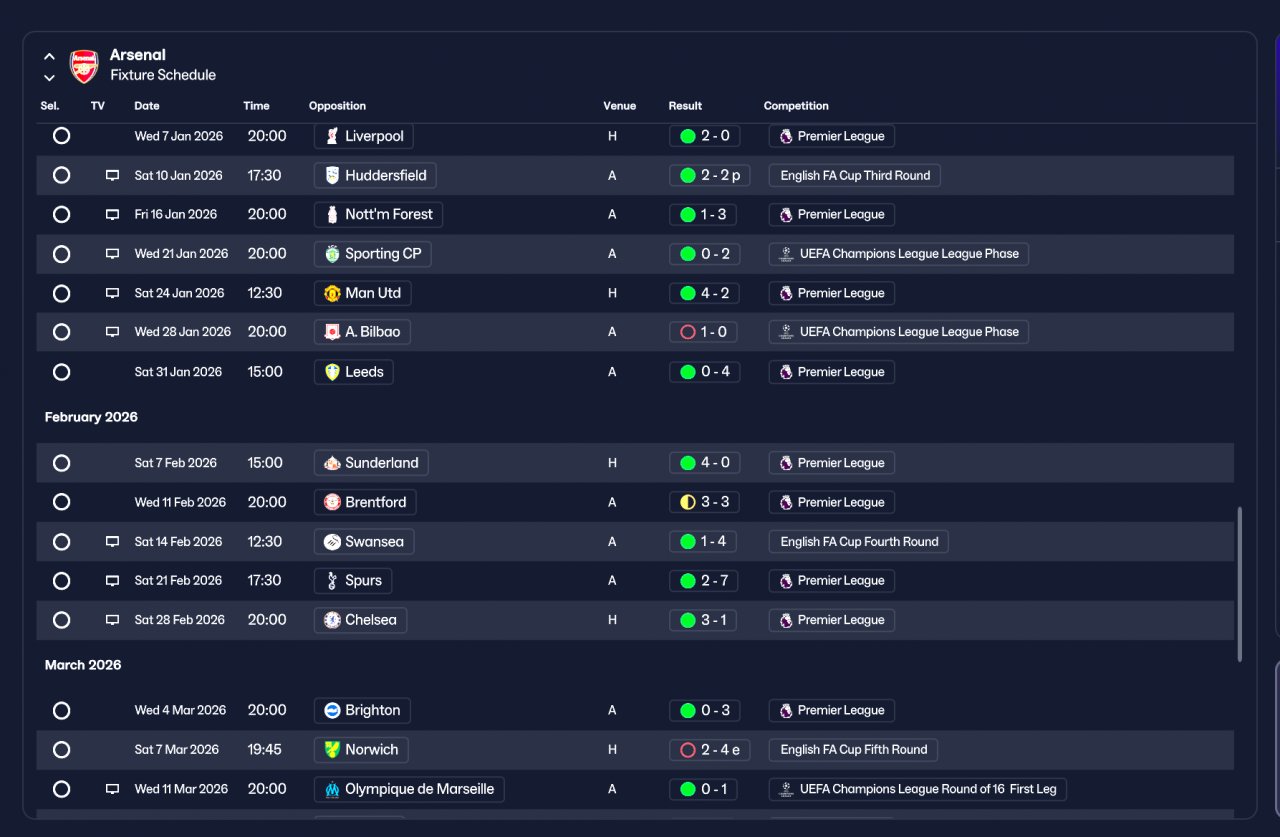
Task: Click the TV icon for Sporting CP fixture
Action: 112,254
